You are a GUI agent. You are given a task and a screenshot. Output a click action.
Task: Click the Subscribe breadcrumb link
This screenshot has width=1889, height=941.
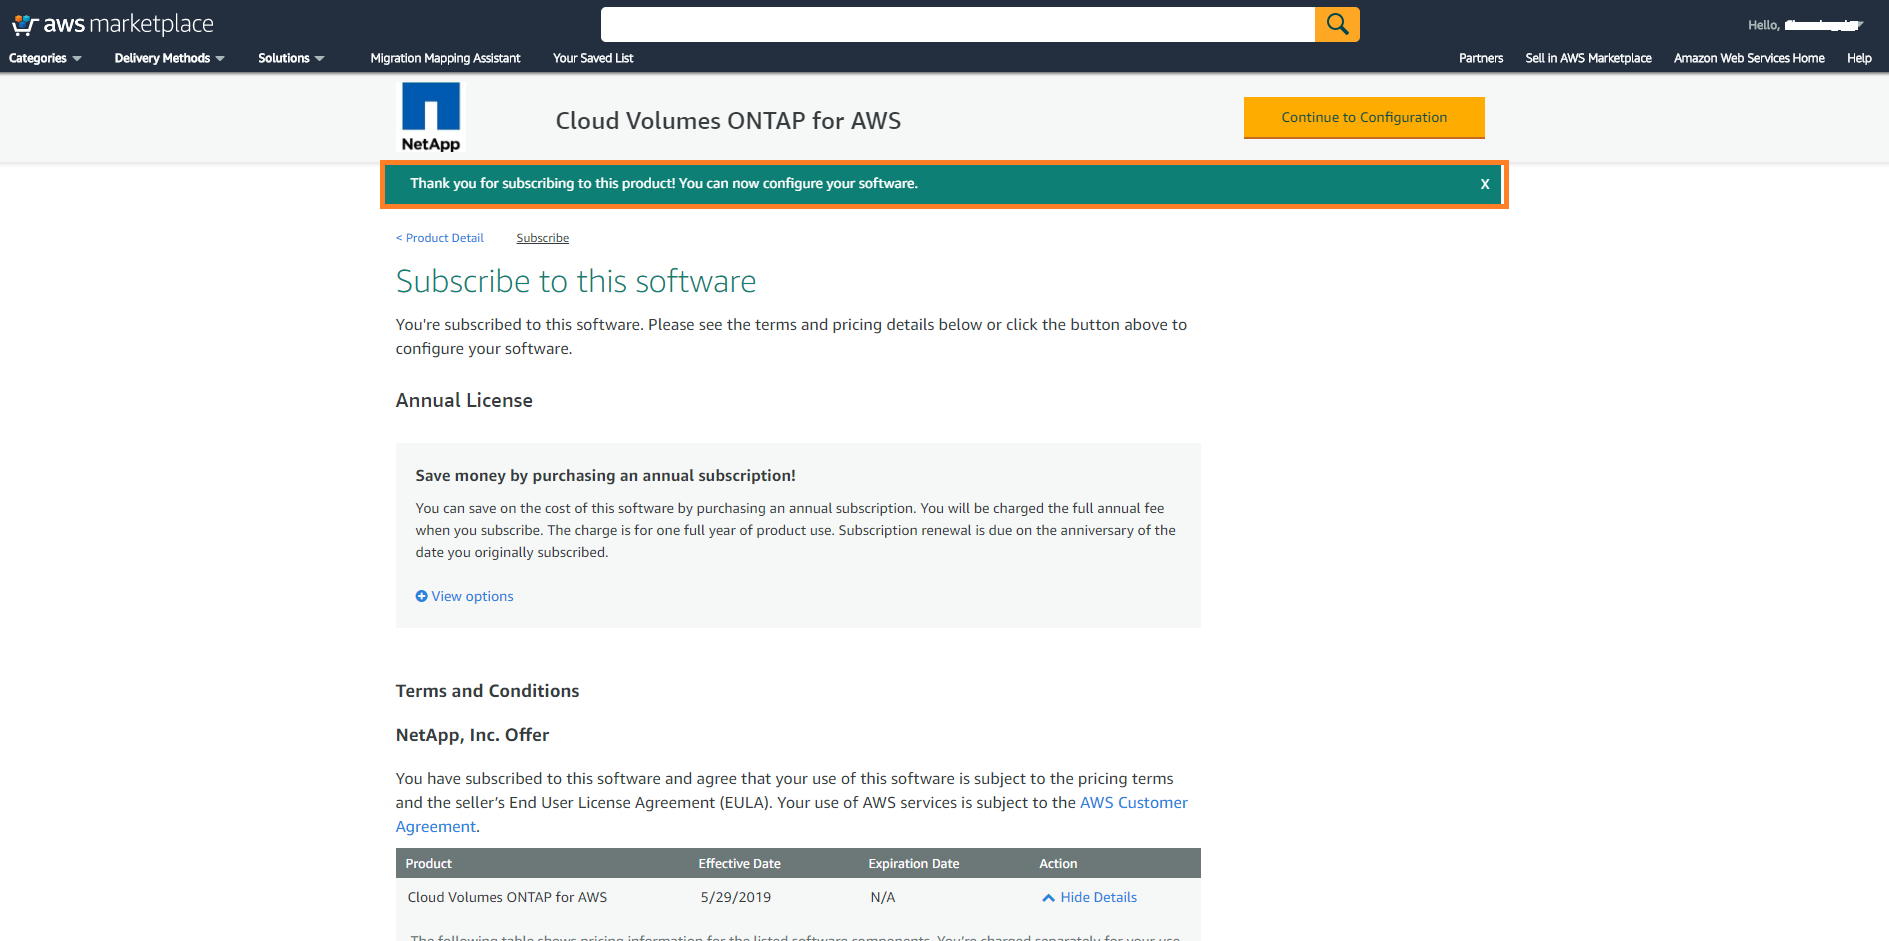pyautogui.click(x=542, y=238)
